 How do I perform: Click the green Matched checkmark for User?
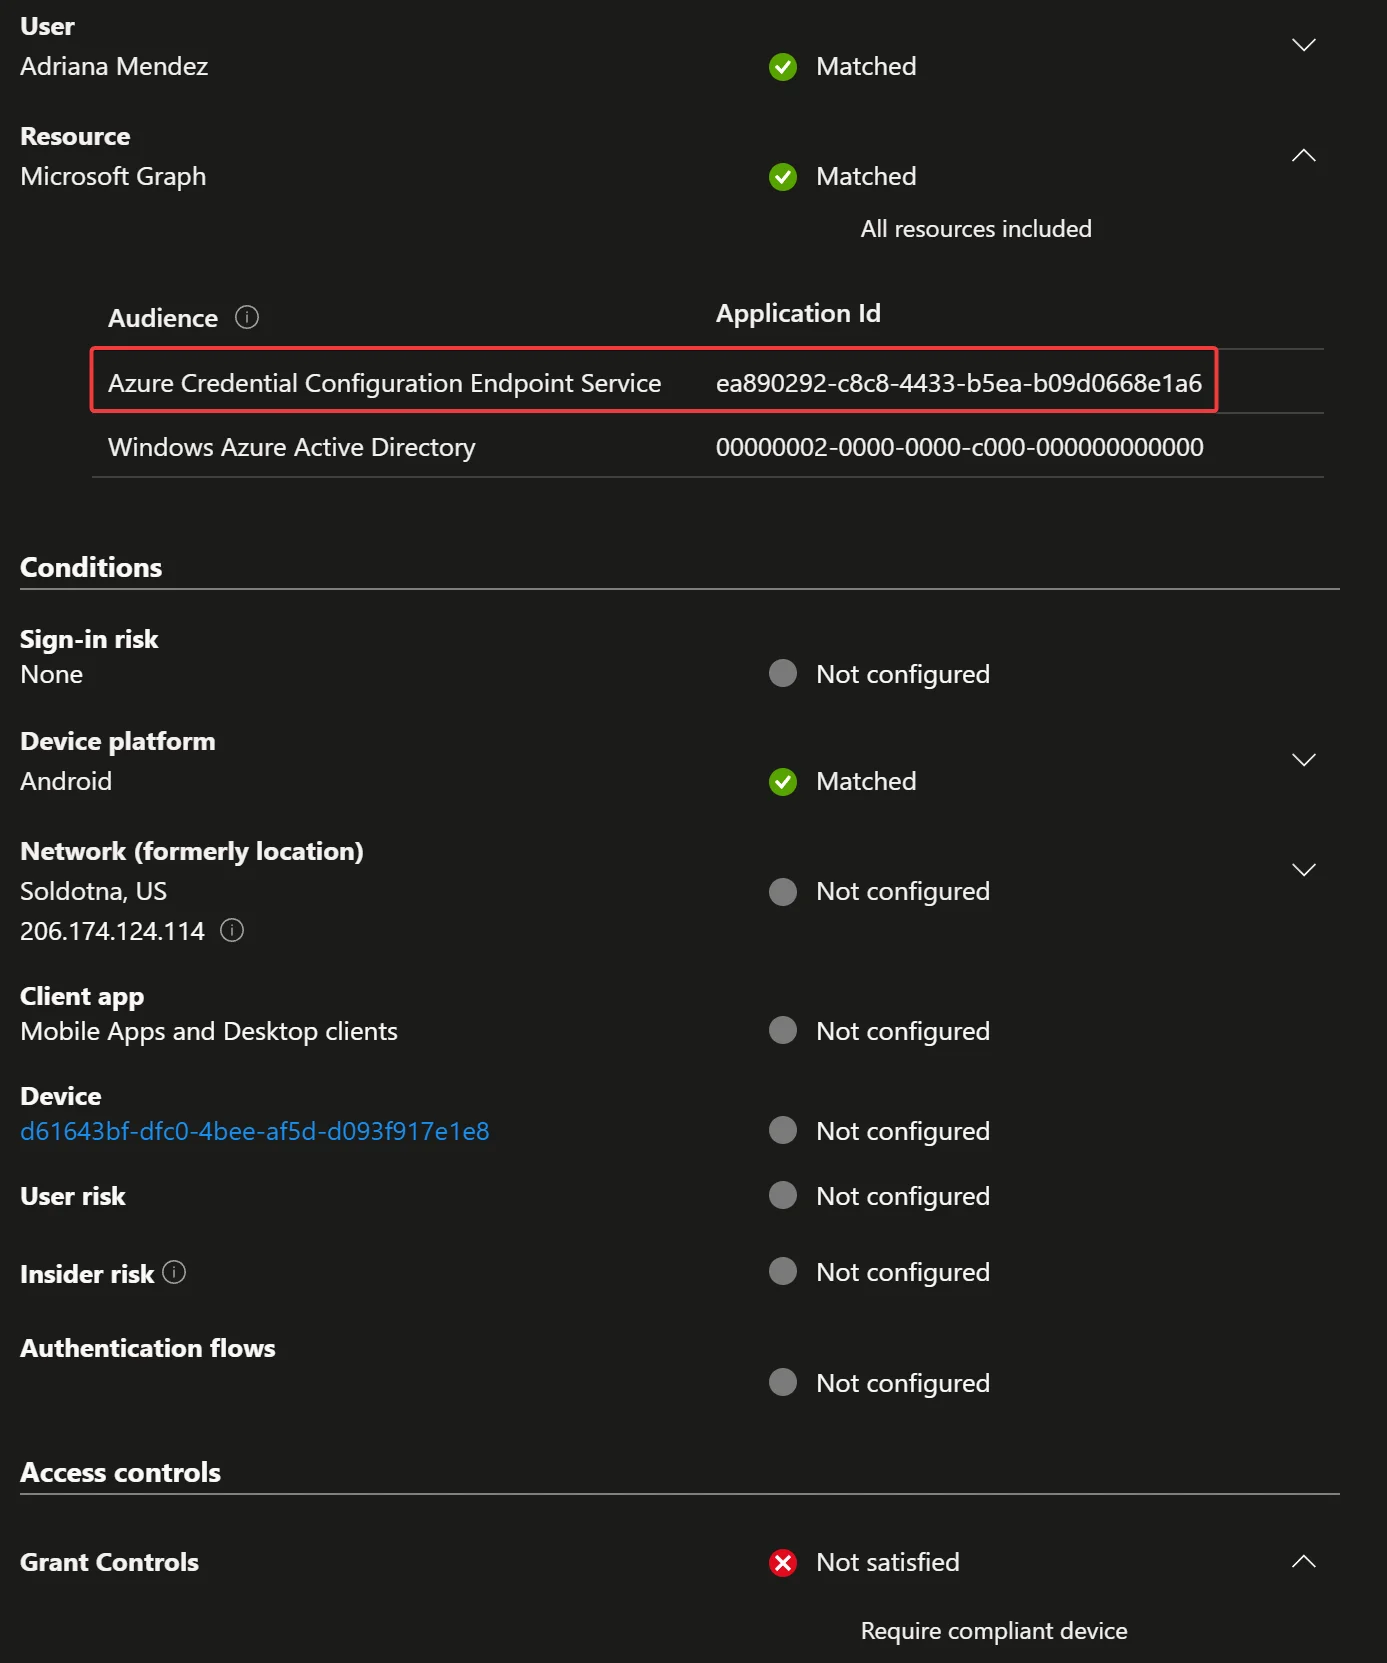(783, 67)
